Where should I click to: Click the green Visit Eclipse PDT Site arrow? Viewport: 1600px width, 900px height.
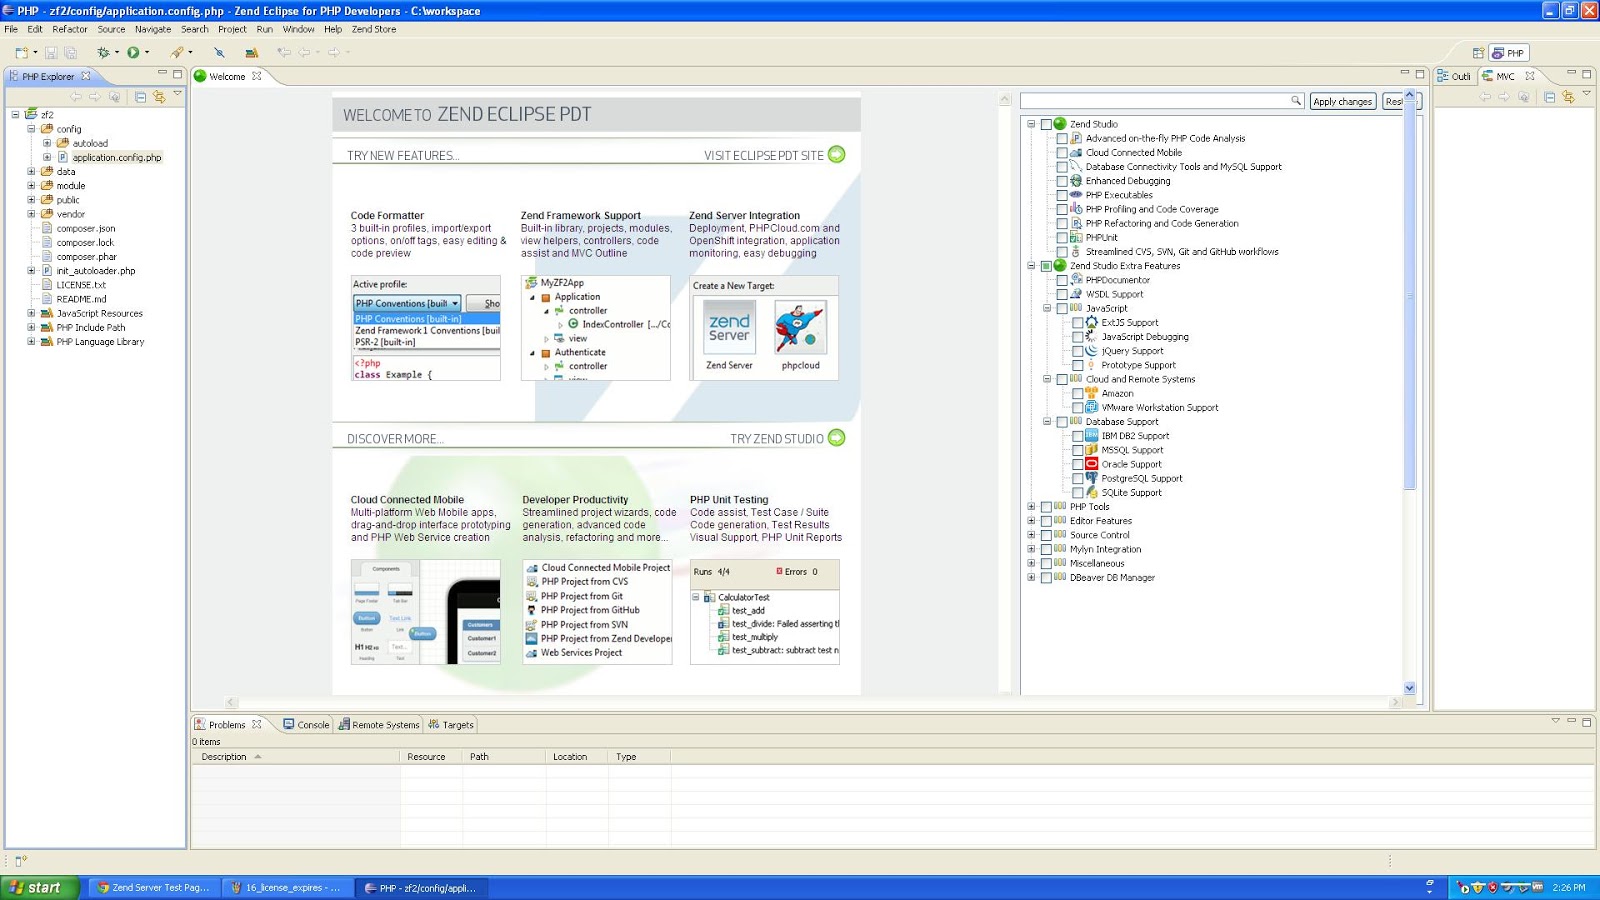(837, 155)
